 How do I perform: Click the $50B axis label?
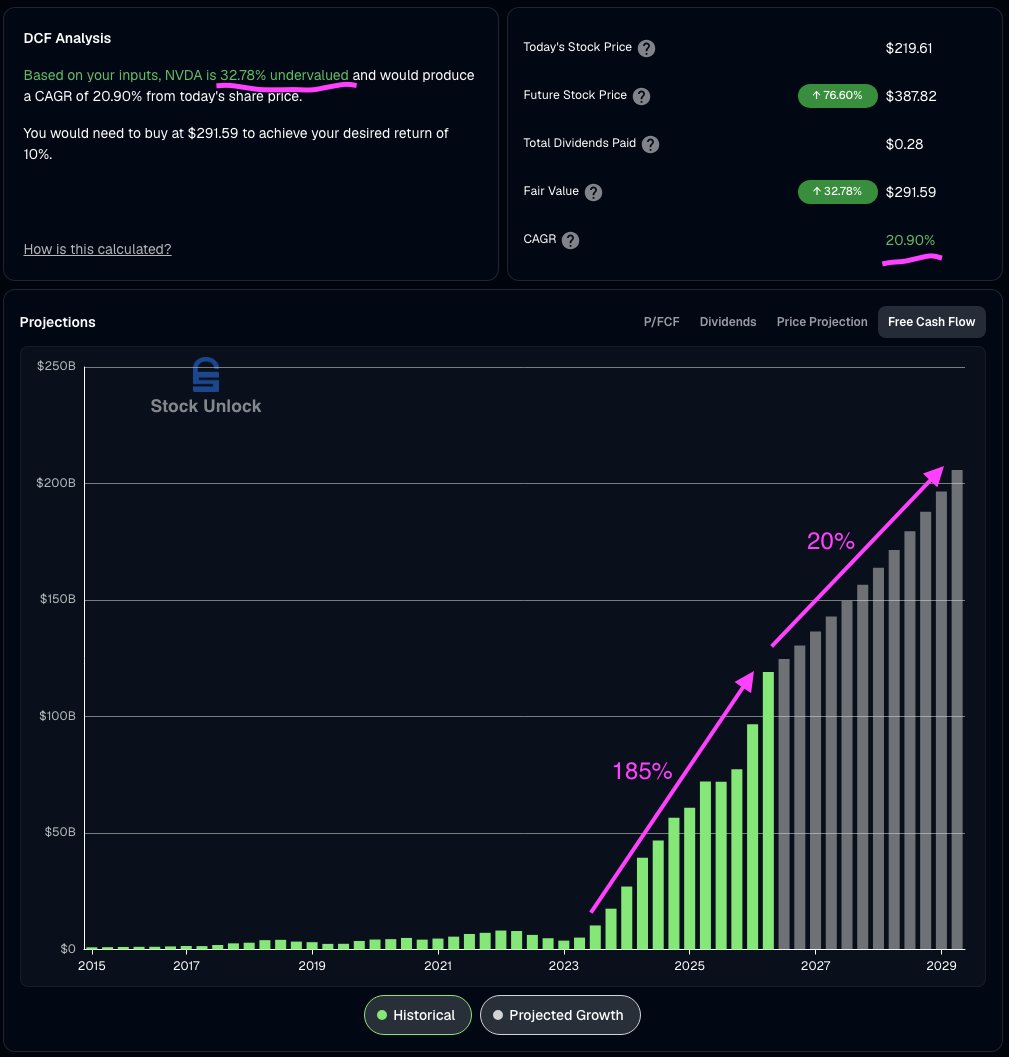point(60,832)
